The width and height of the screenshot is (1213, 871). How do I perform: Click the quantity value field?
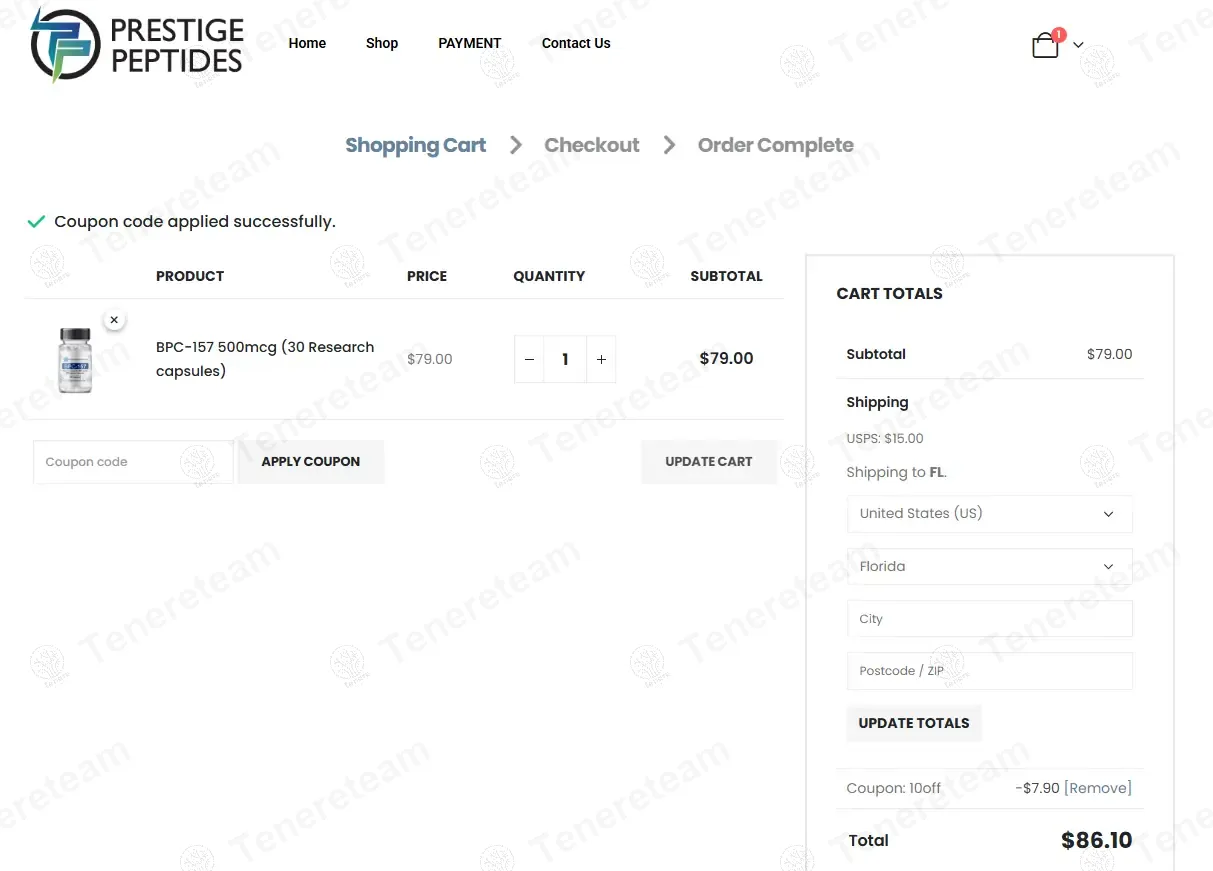tap(565, 359)
